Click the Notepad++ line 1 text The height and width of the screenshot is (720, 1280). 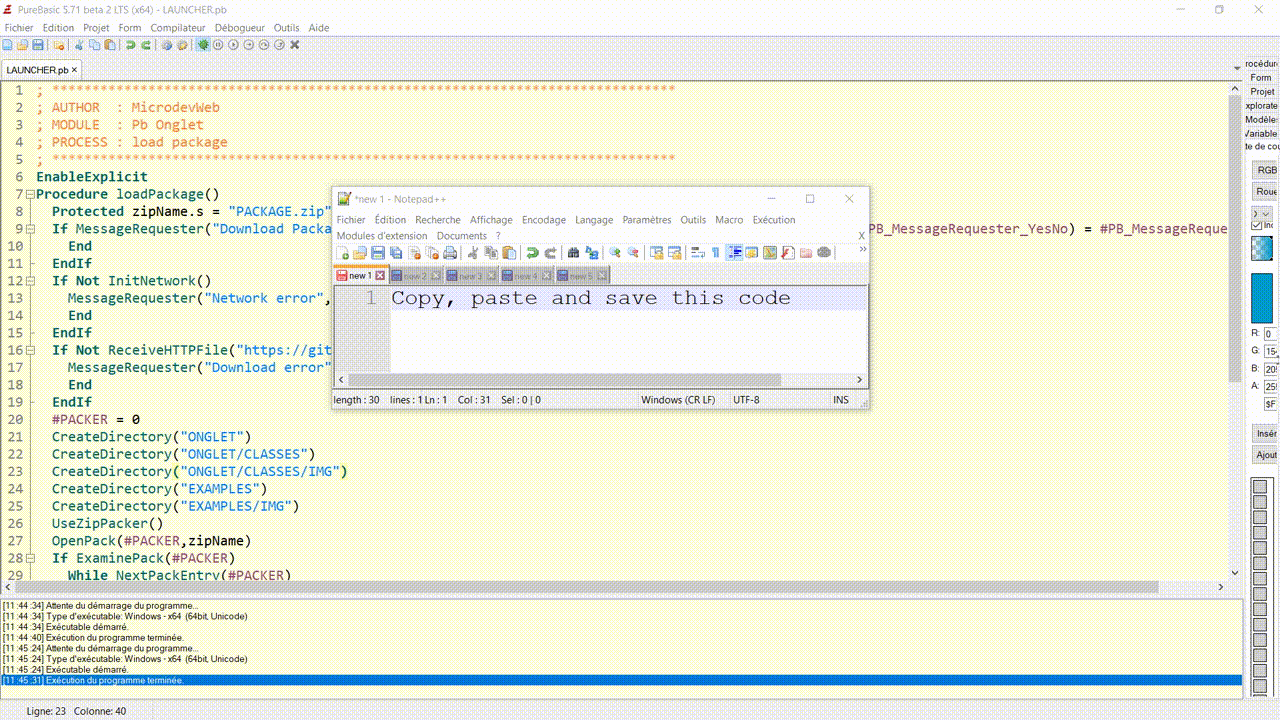click(590, 298)
